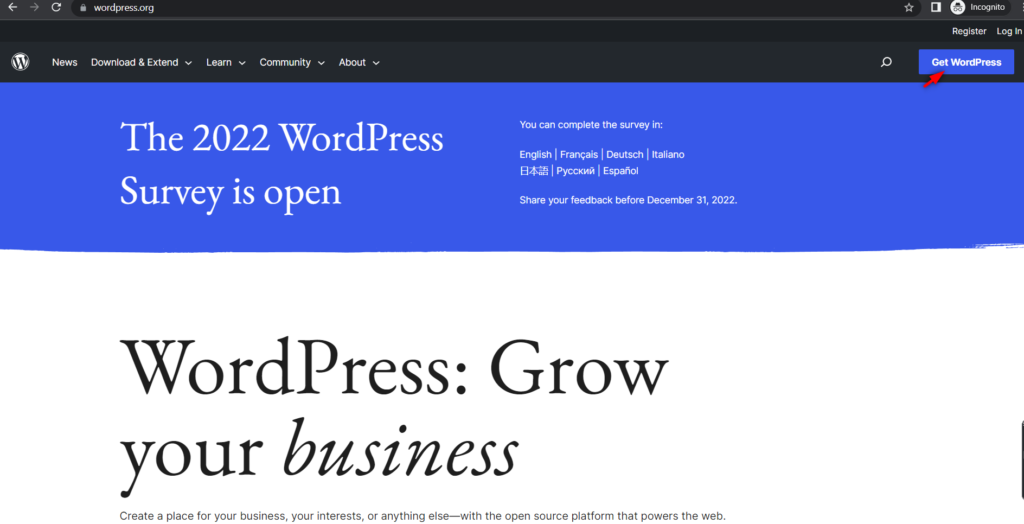The height and width of the screenshot is (524, 1024).
Task: Open site search magnifier icon
Action: pos(886,62)
